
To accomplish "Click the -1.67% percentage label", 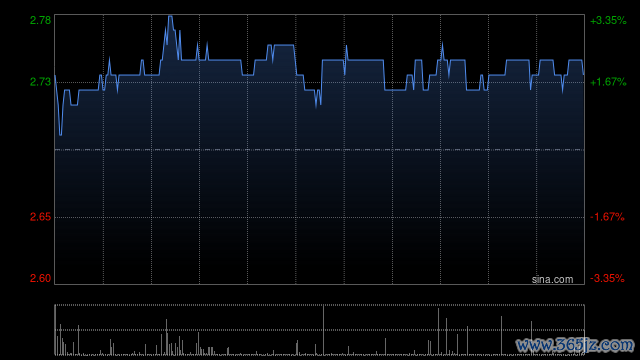I will pyautogui.click(x=607, y=217).
